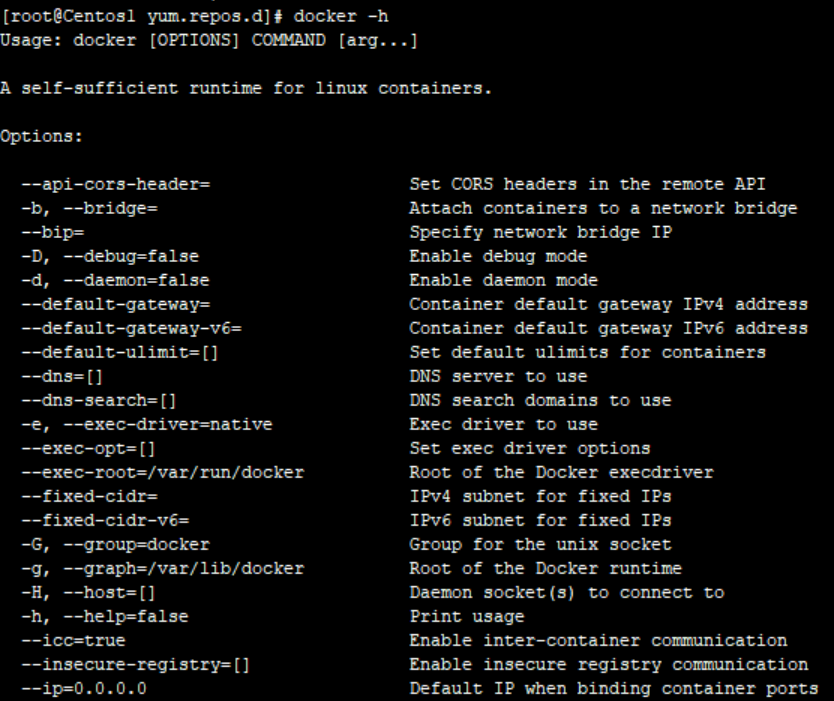
Task: Click the --fixed-cidr-v6= option
Action: (x=95, y=520)
